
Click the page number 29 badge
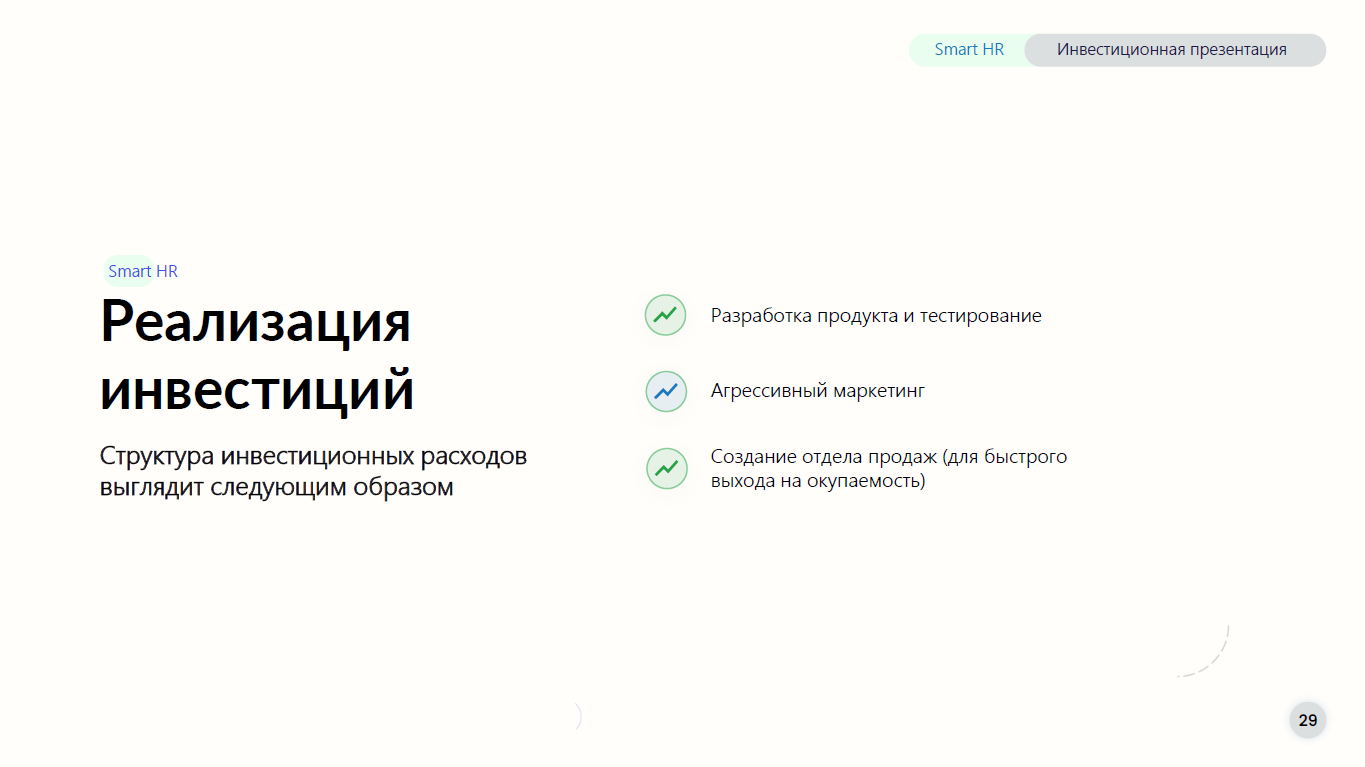coord(1308,720)
